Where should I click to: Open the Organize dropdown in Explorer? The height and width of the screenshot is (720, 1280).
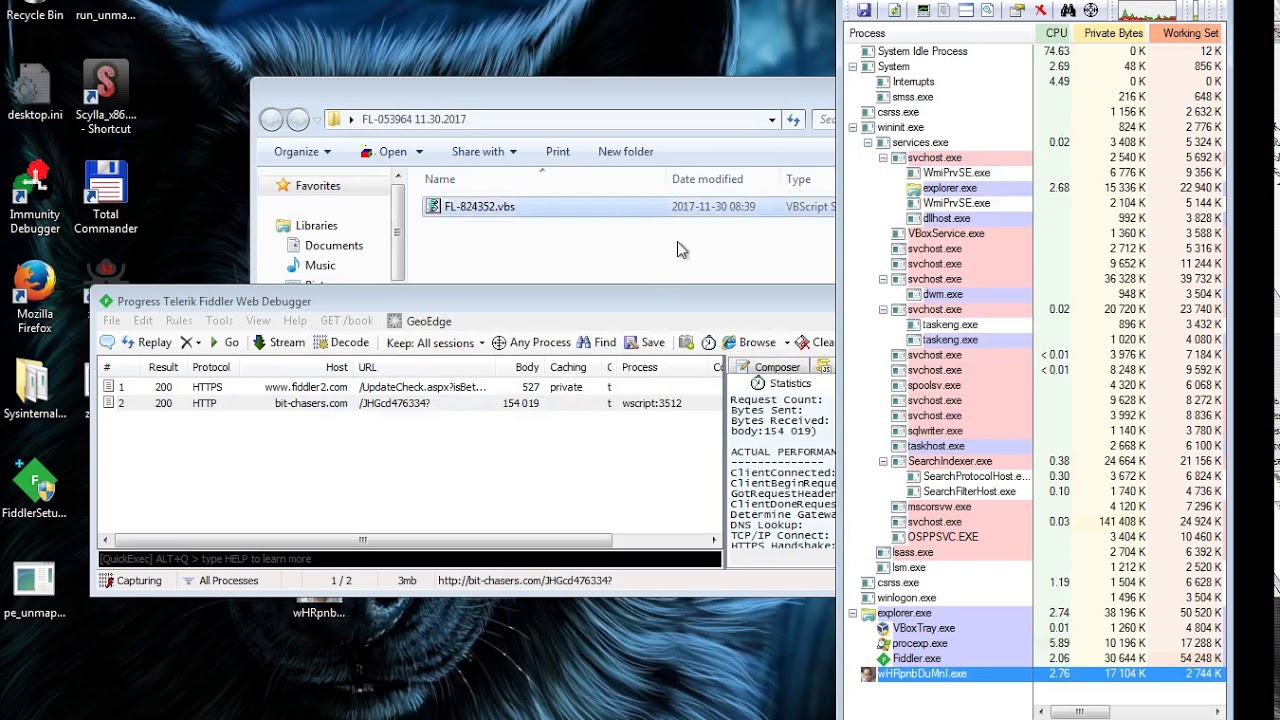[302, 151]
